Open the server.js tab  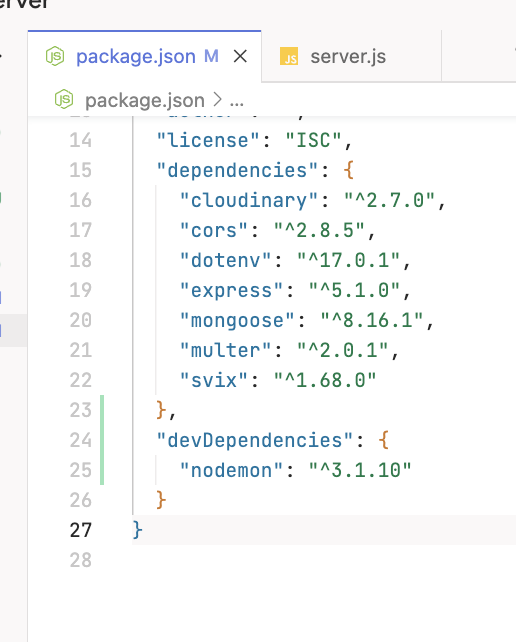[x=351, y=57]
